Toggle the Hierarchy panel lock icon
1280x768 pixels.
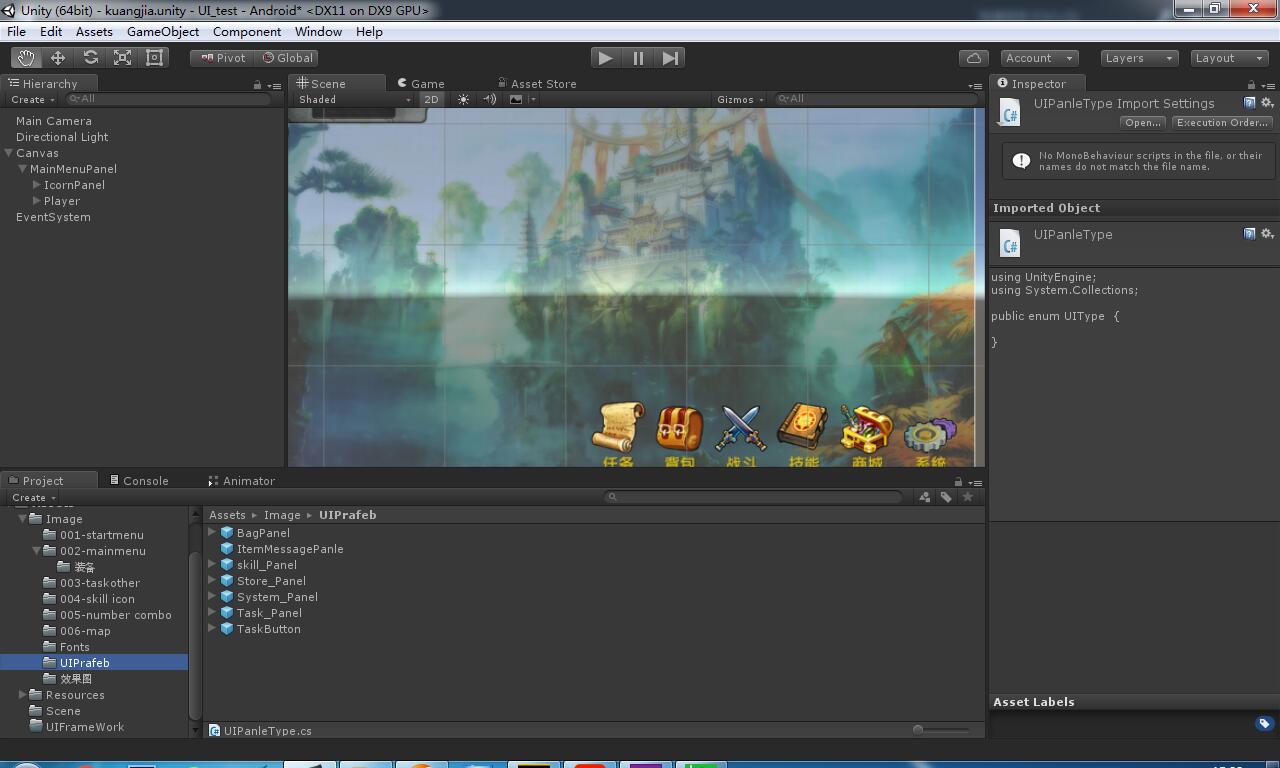(x=257, y=85)
